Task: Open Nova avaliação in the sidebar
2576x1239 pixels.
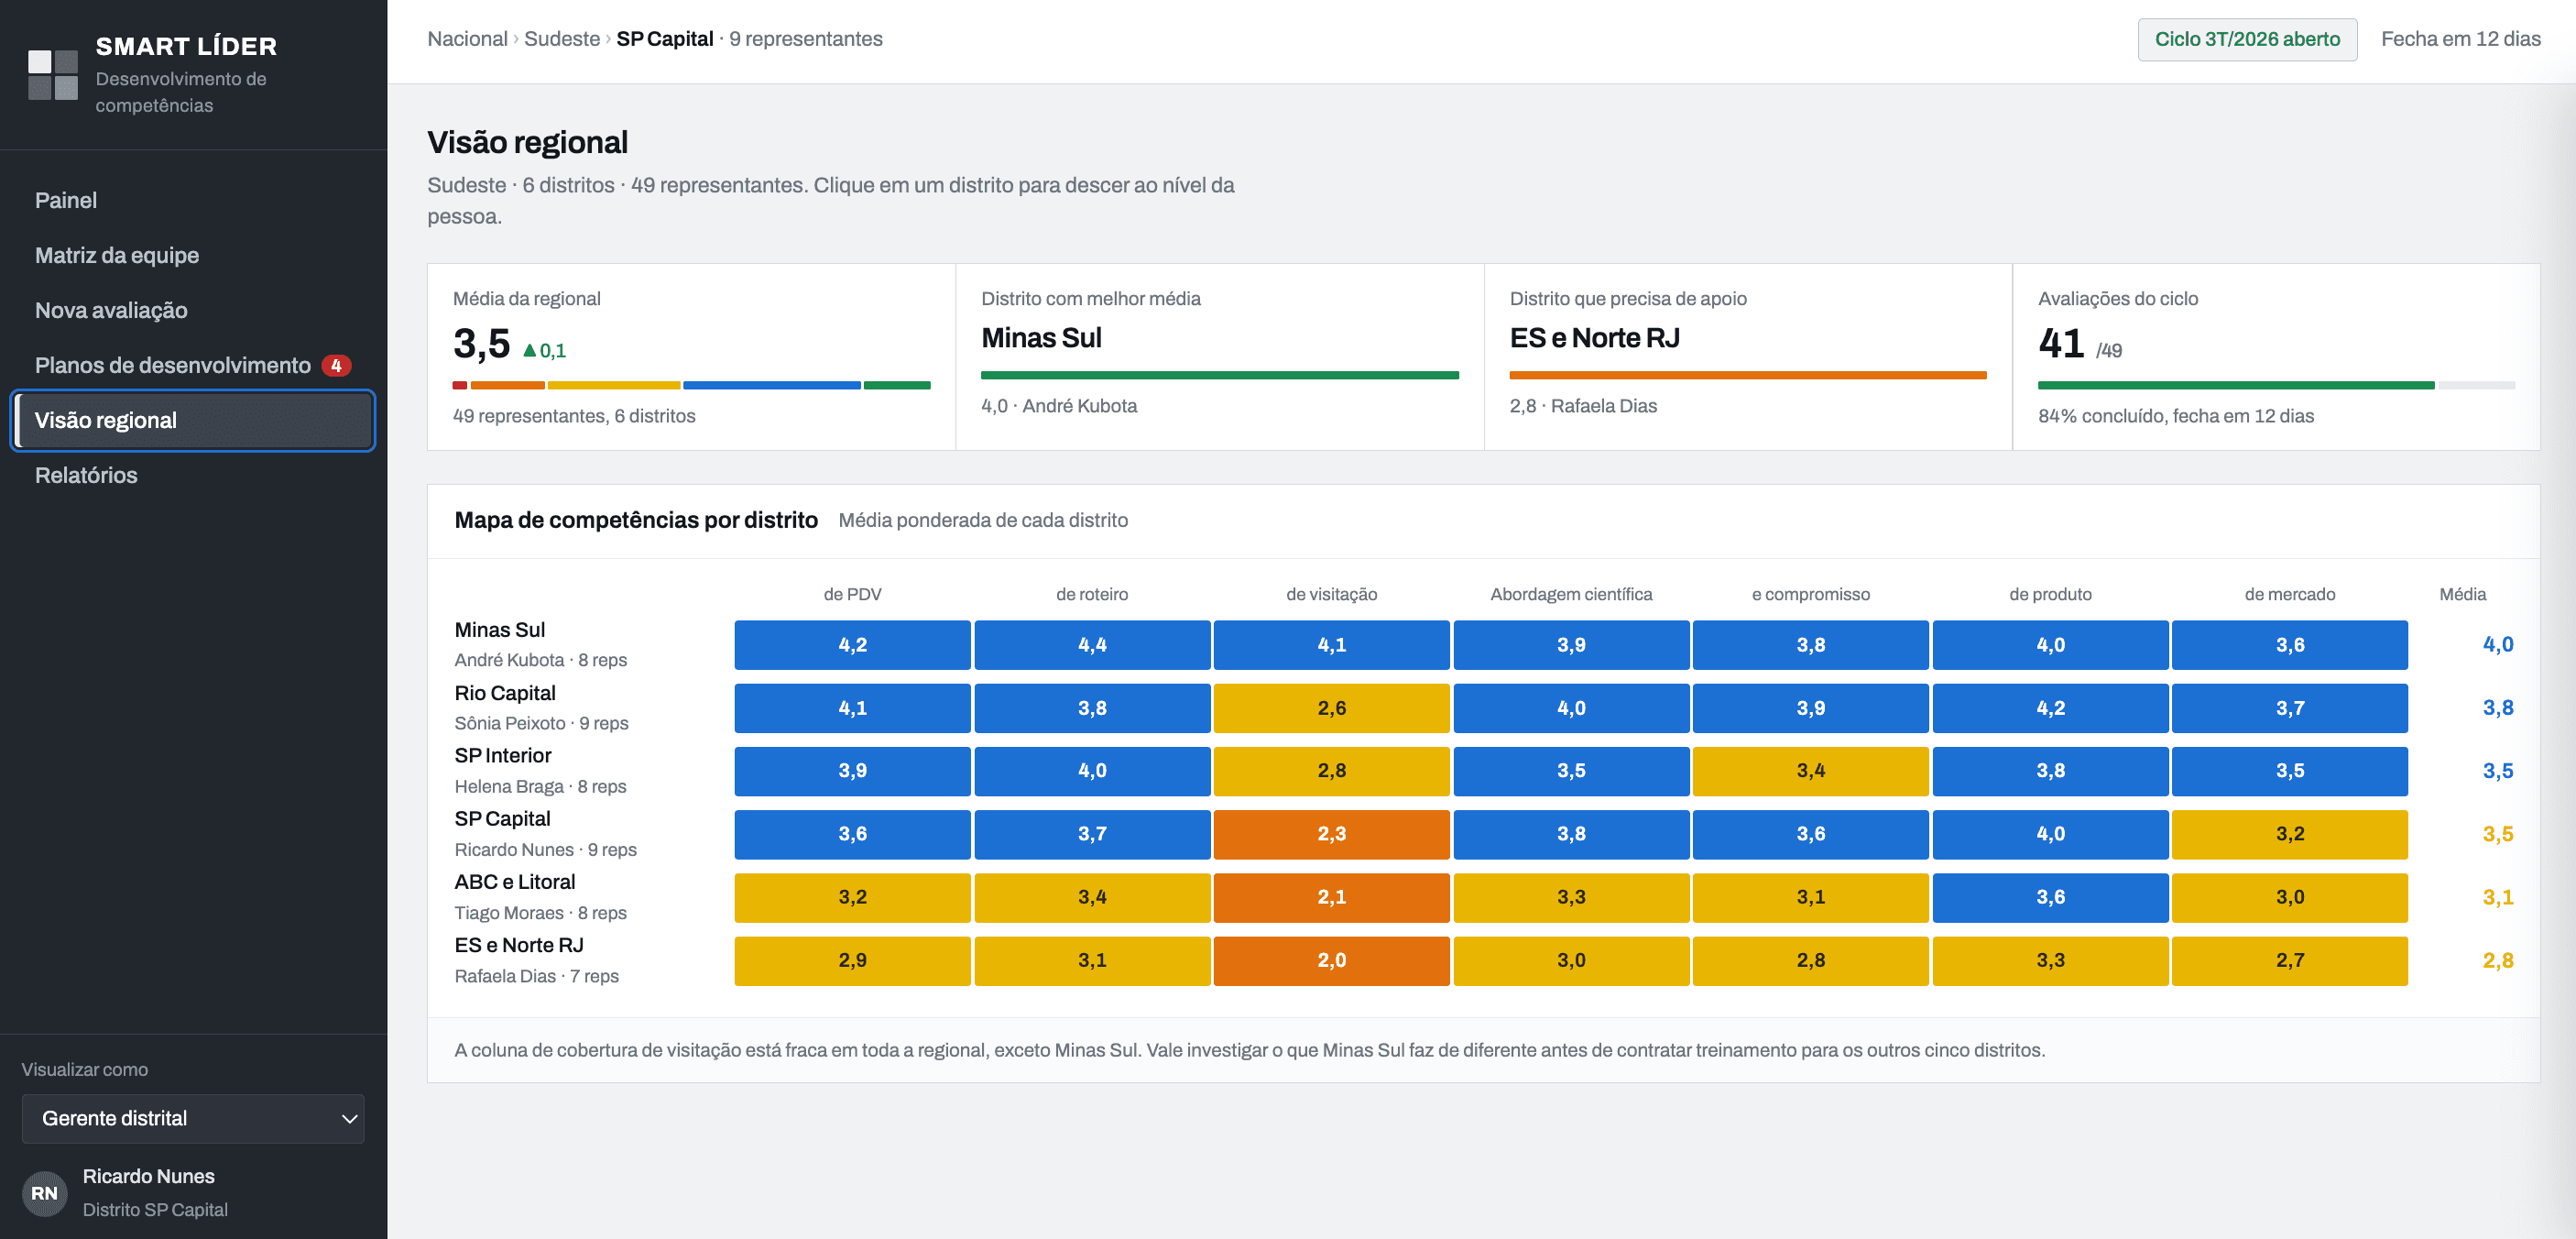Action: click(193, 310)
